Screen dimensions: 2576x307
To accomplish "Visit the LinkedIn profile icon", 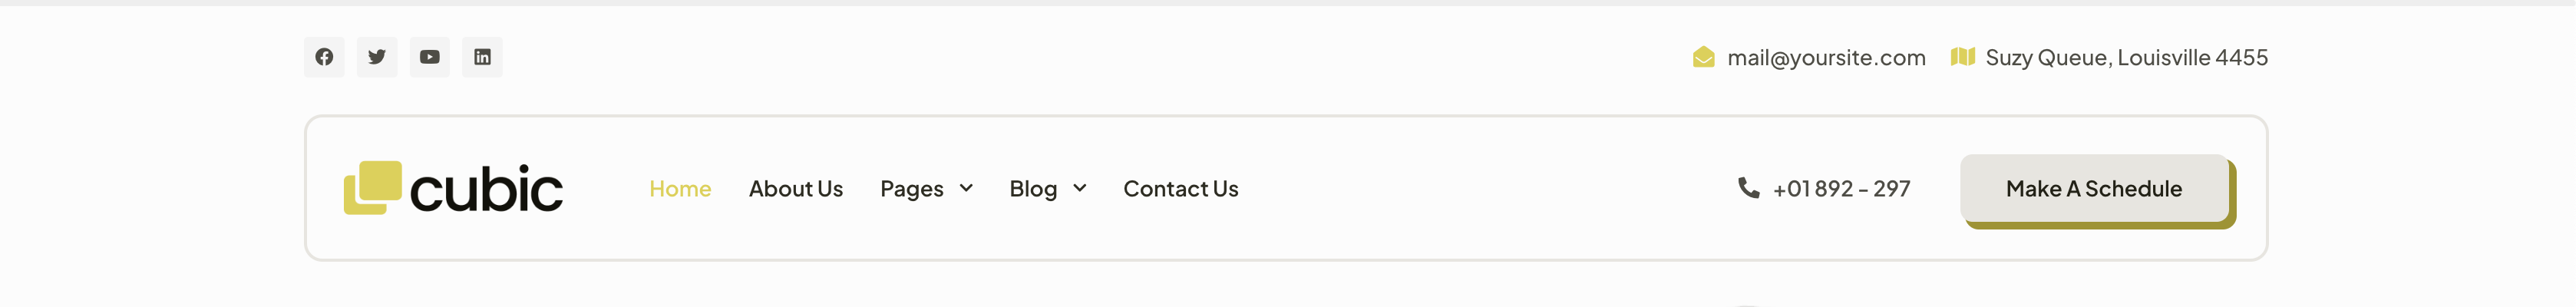I will click(482, 57).
